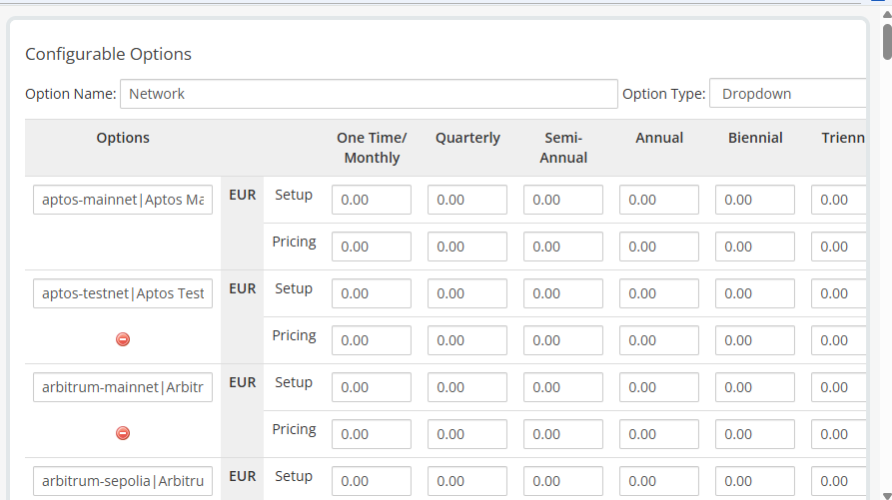Click aptos-testnet Pricing Biennial field
This screenshot has height=500, width=892.
pos(755,341)
